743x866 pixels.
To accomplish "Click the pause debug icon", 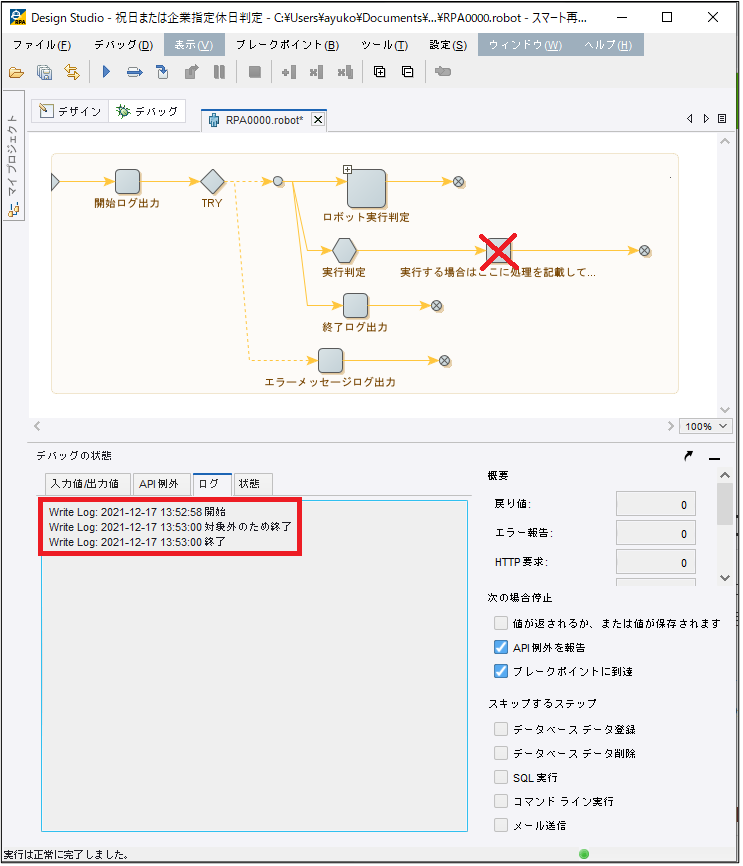I will pyautogui.click(x=219, y=72).
